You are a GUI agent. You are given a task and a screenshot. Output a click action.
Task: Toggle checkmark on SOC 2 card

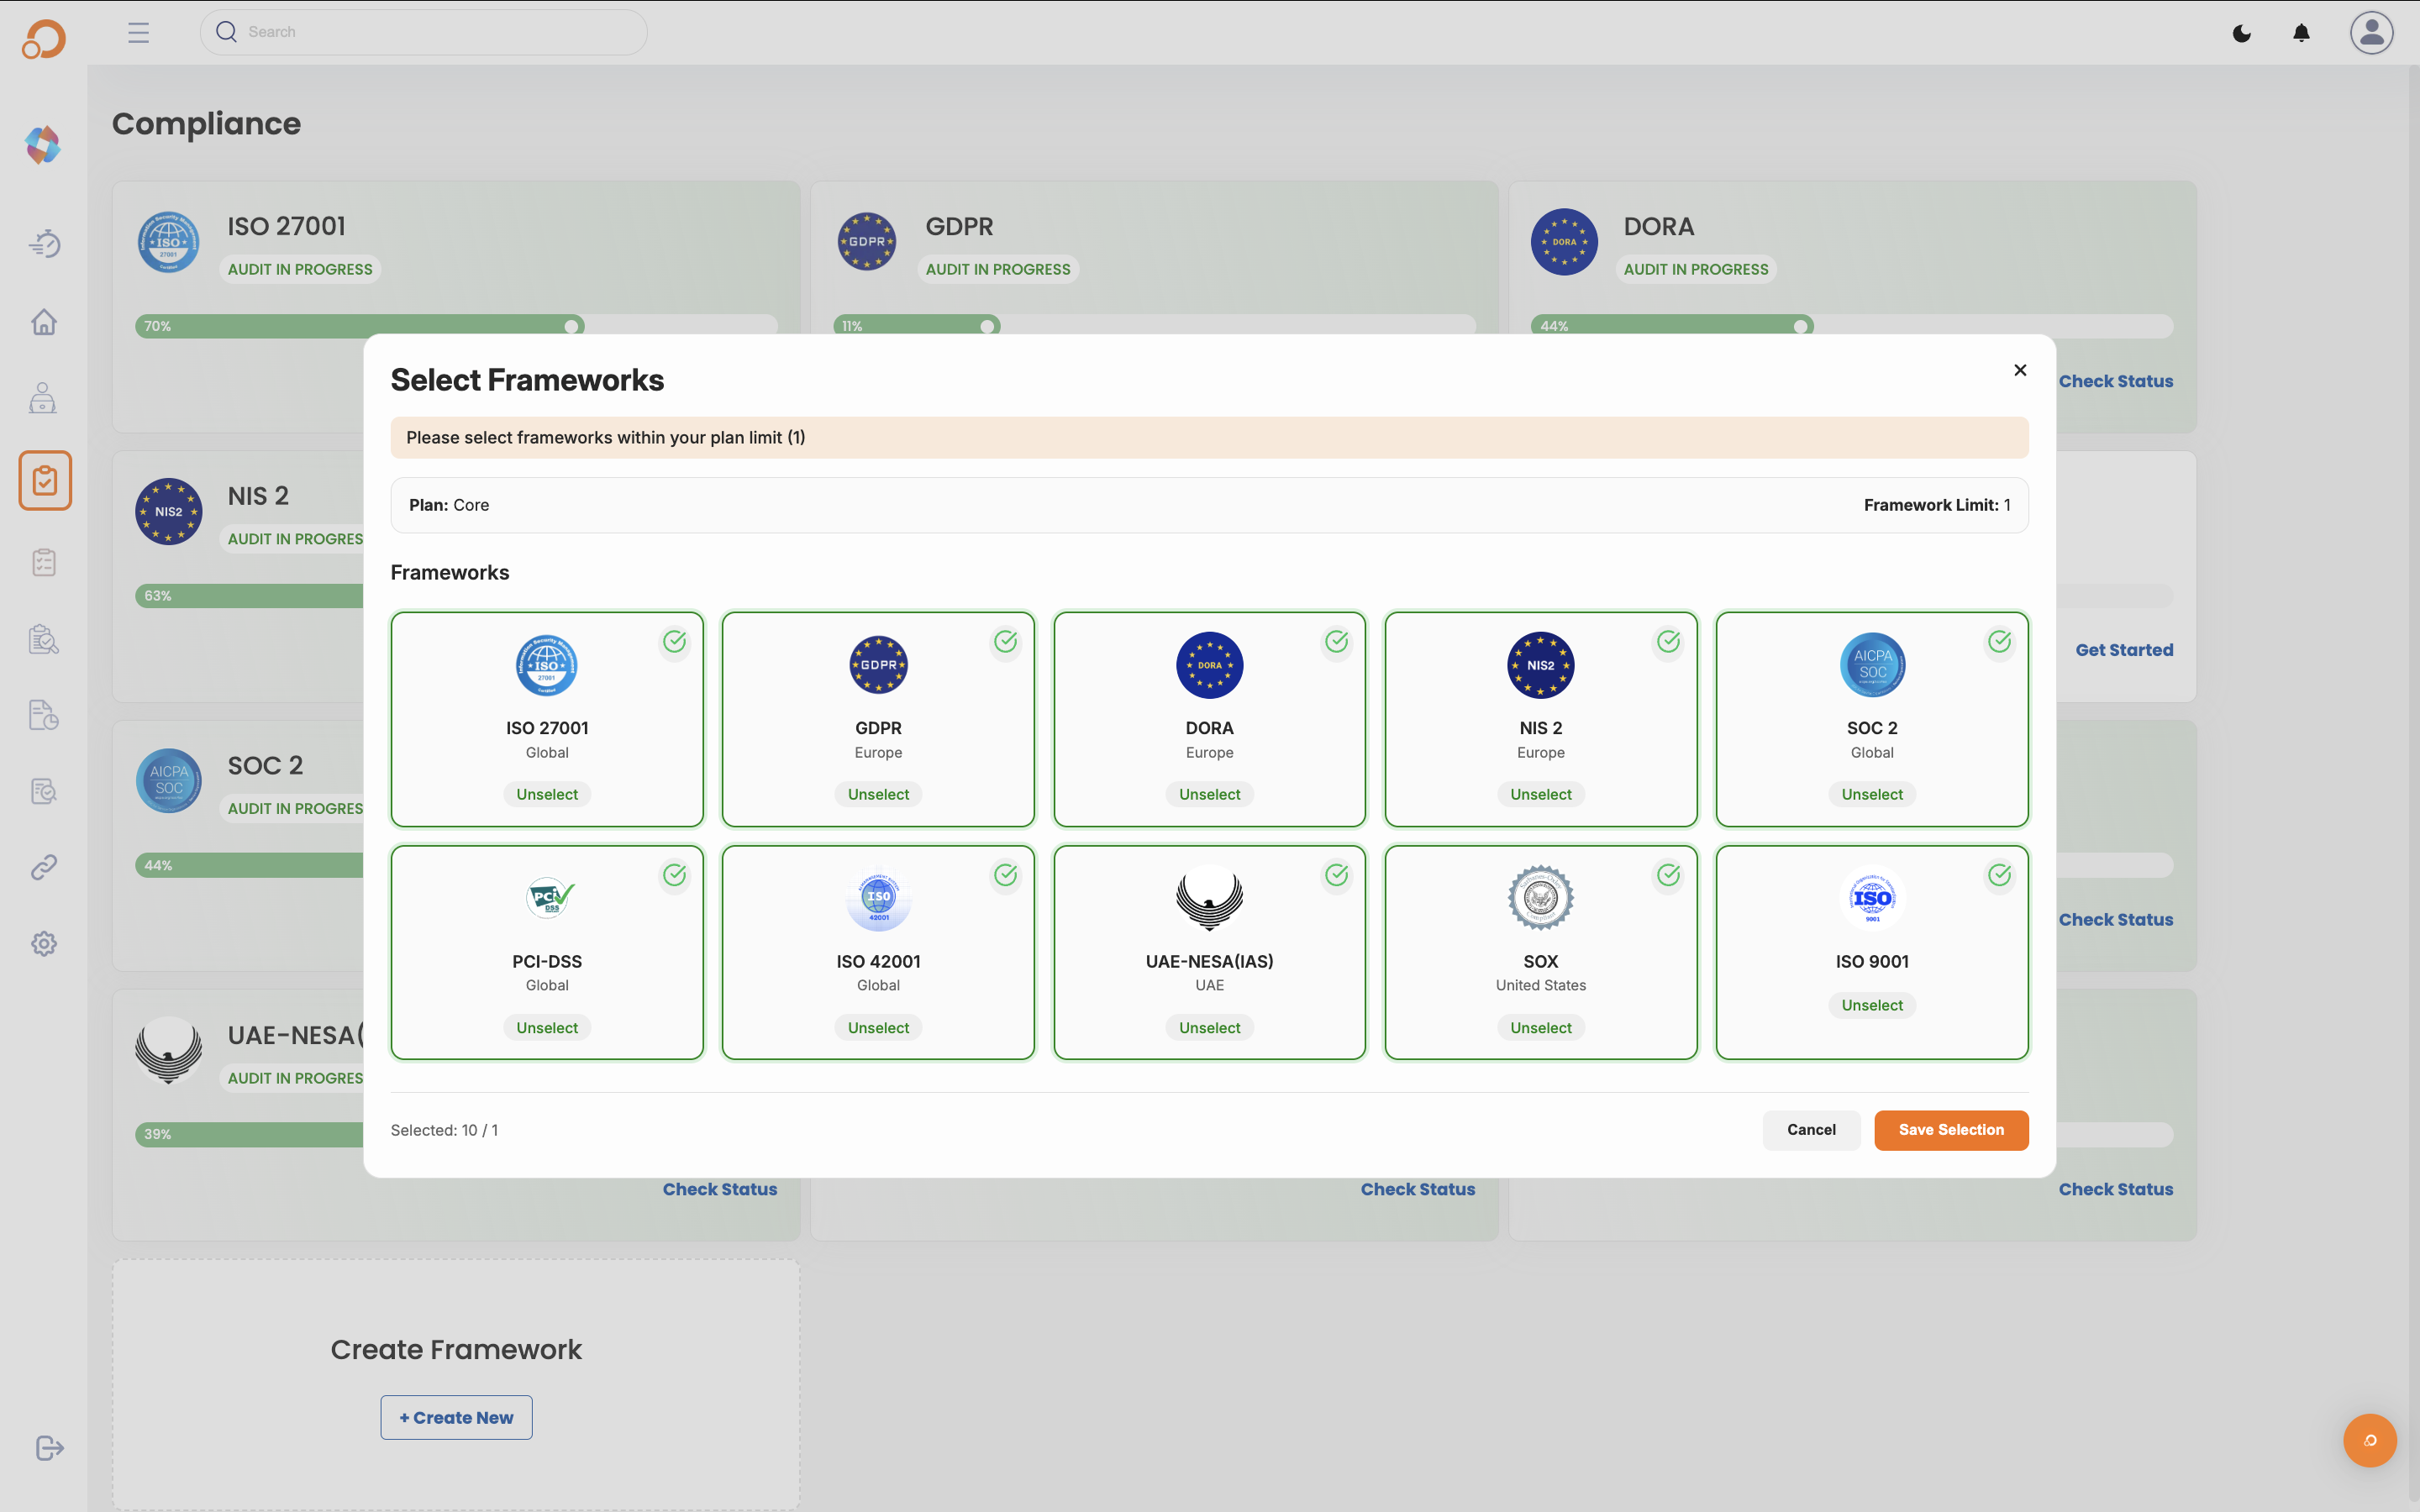pyautogui.click(x=1999, y=642)
